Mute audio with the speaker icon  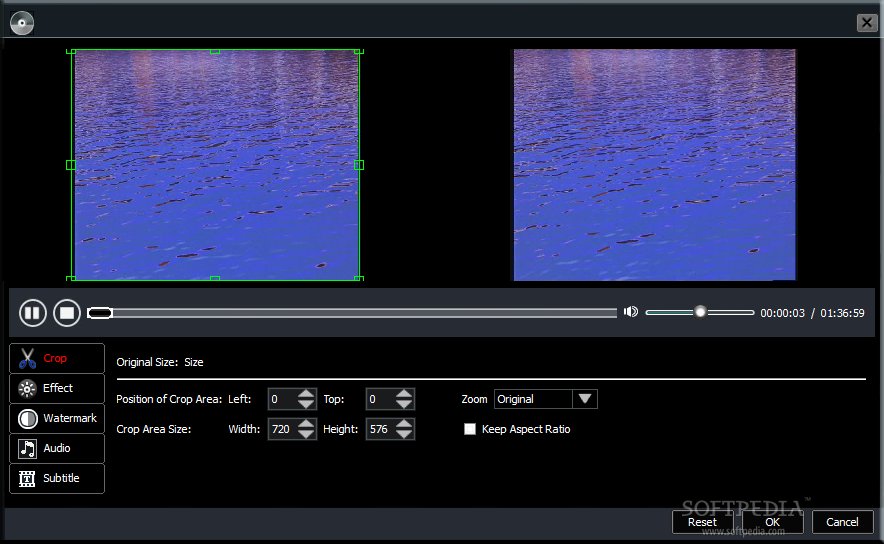pos(630,312)
